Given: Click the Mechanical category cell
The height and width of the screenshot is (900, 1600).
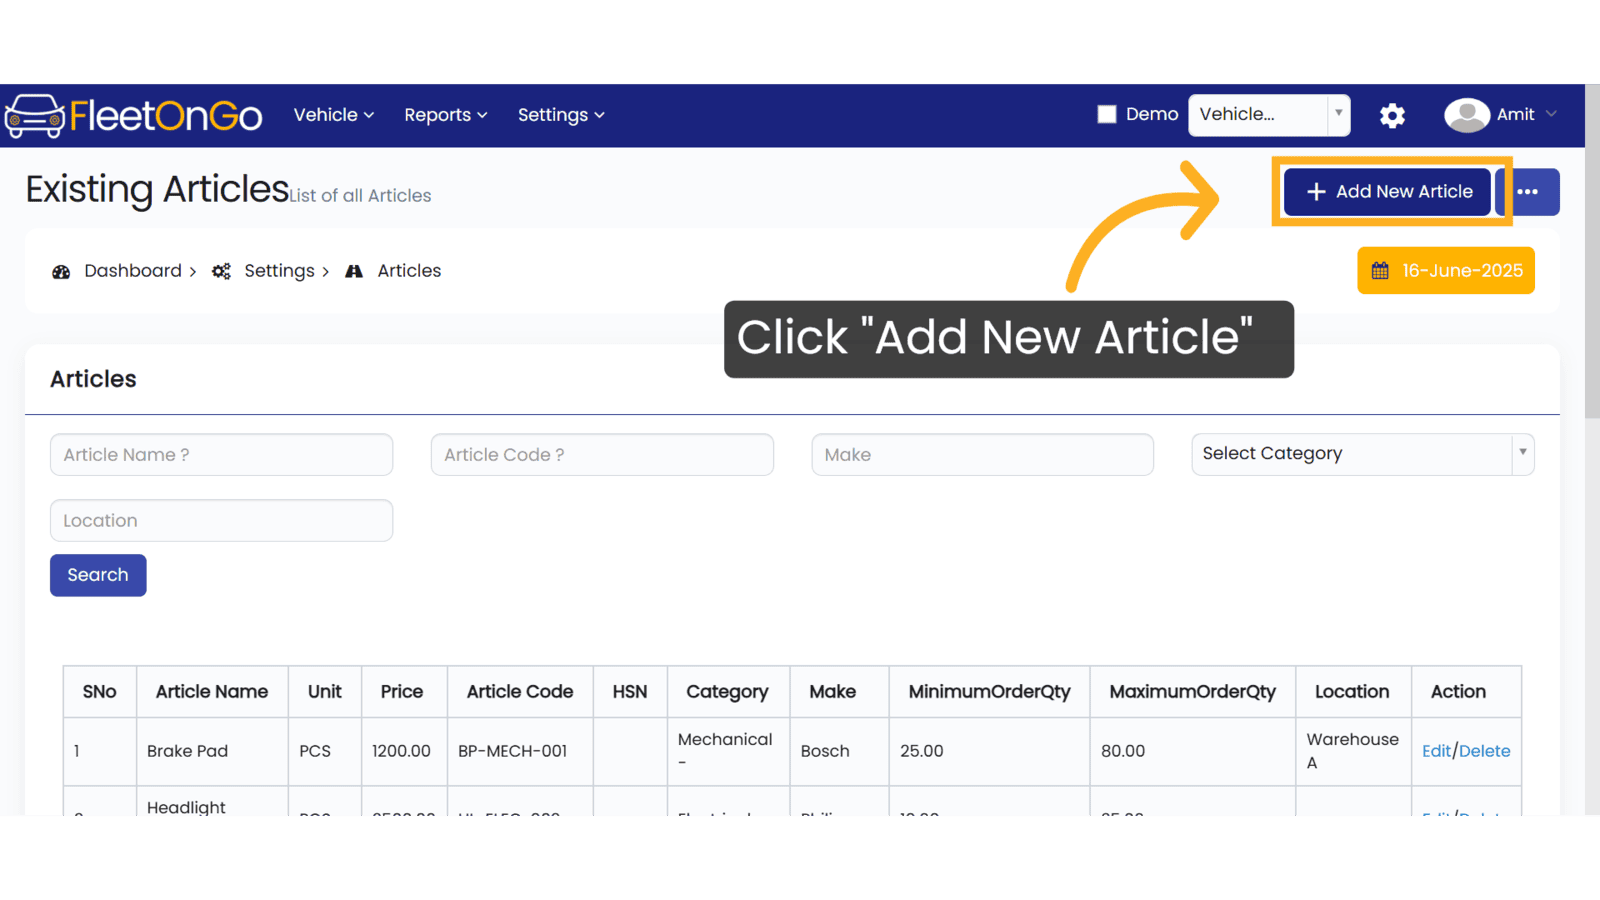Looking at the screenshot, I should click(726, 751).
